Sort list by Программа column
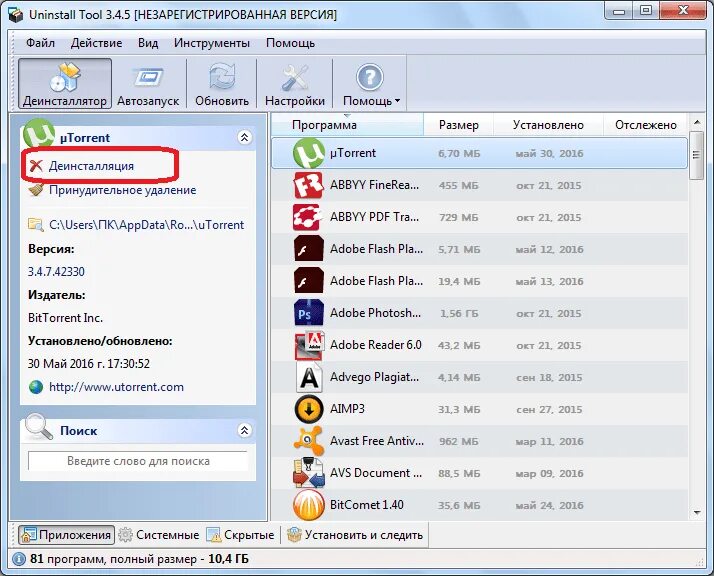 [x=347, y=125]
